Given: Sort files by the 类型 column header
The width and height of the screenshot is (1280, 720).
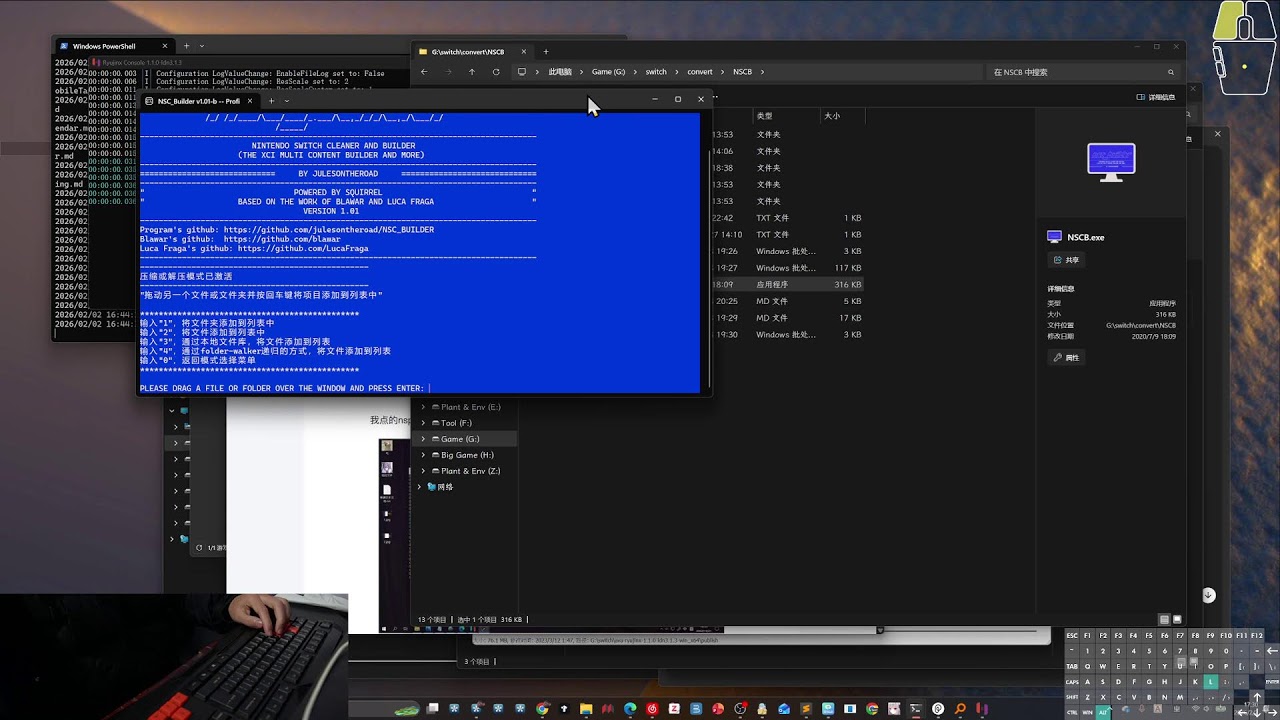Looking at the screenshot, I should click(765, 116).
